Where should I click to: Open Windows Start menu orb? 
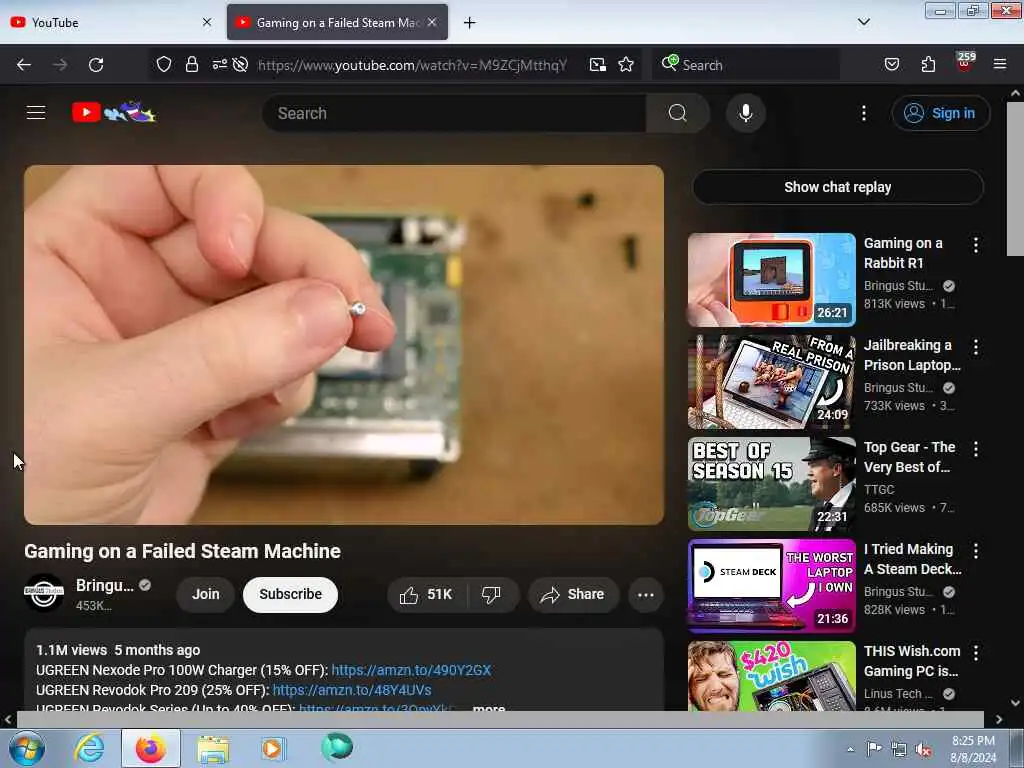[x=27, y=748]
